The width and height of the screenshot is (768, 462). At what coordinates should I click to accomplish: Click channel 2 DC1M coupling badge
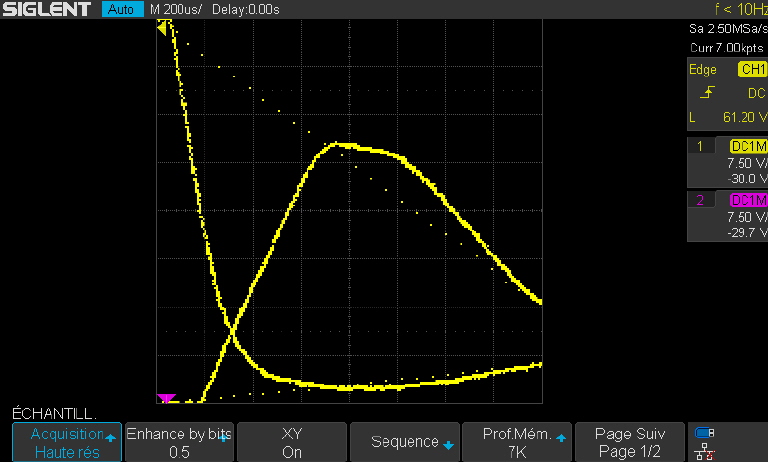point(748,200)
